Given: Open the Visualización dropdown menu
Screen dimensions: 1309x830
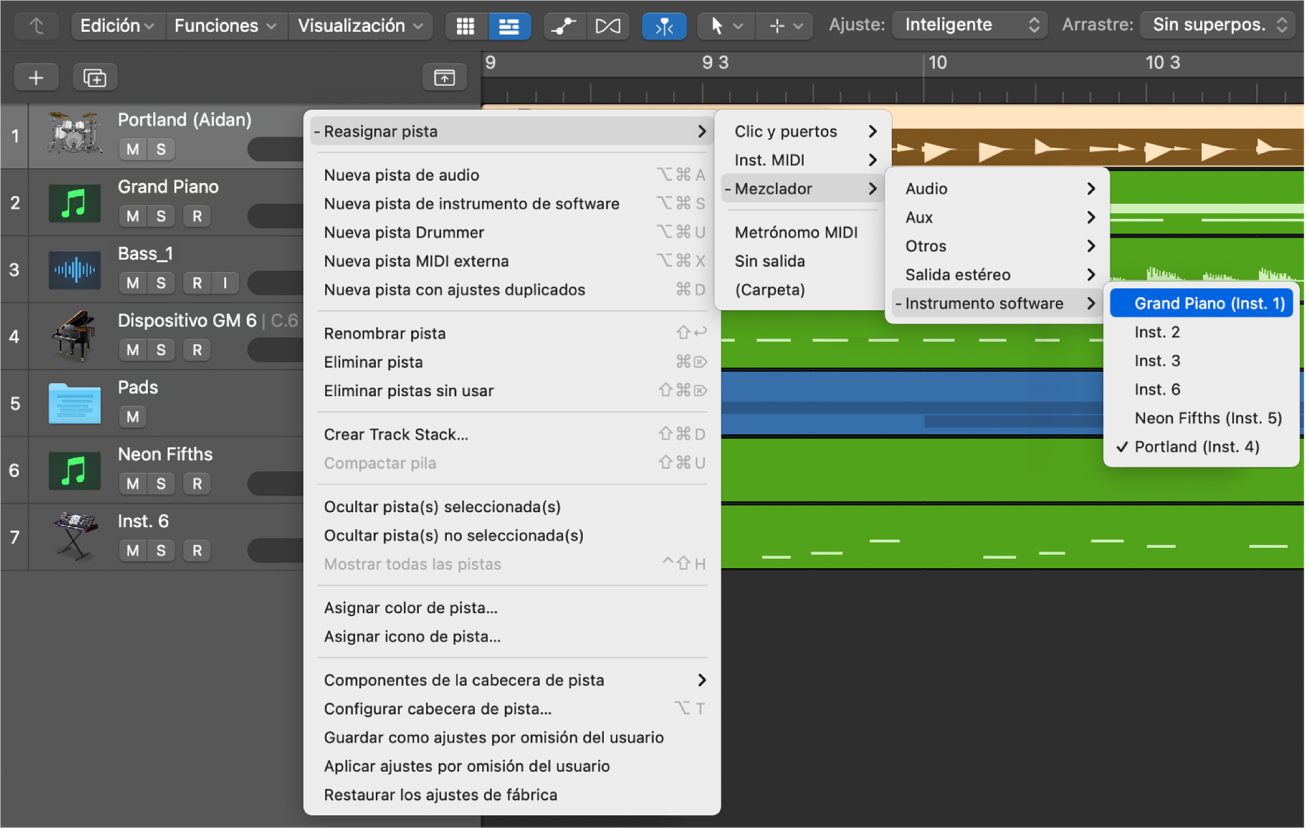Looking at the screenshot, I should click(x=359, y=26).
